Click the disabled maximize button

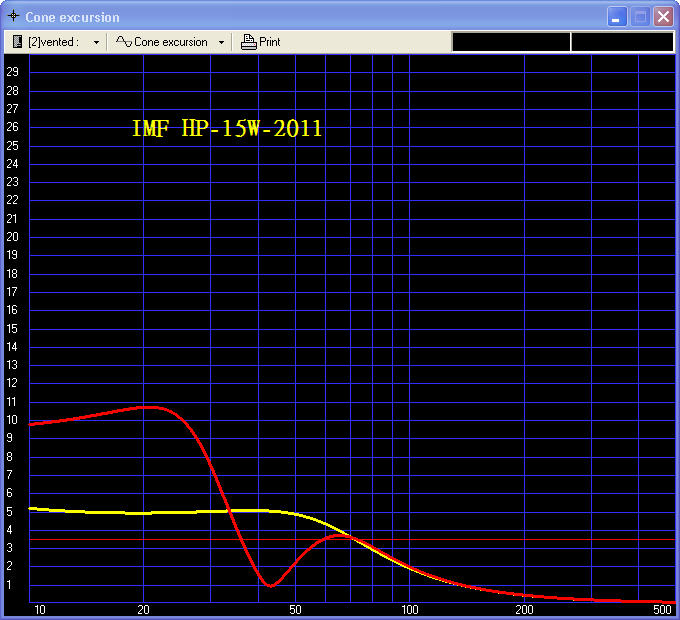coord(640,17)
